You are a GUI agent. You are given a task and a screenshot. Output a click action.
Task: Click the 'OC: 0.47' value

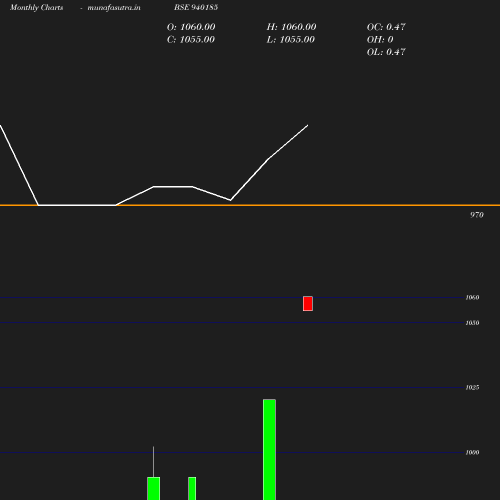click(386, 27)
